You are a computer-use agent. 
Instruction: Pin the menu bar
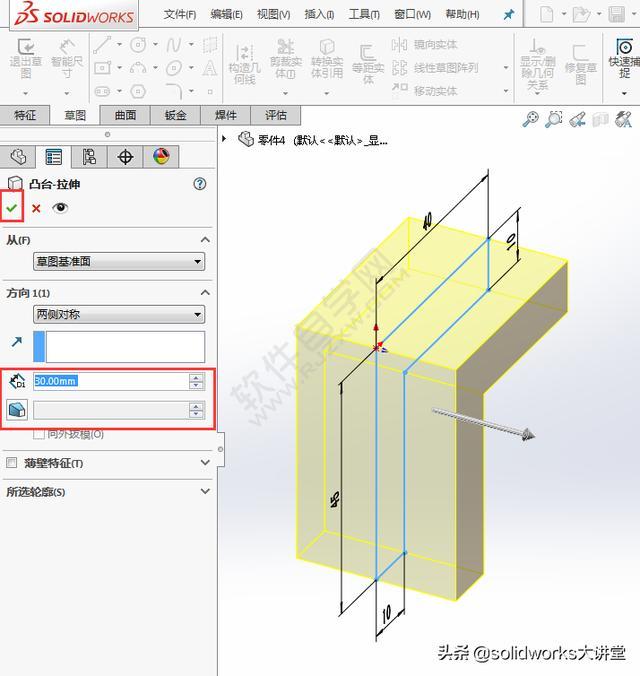(509, 15)
